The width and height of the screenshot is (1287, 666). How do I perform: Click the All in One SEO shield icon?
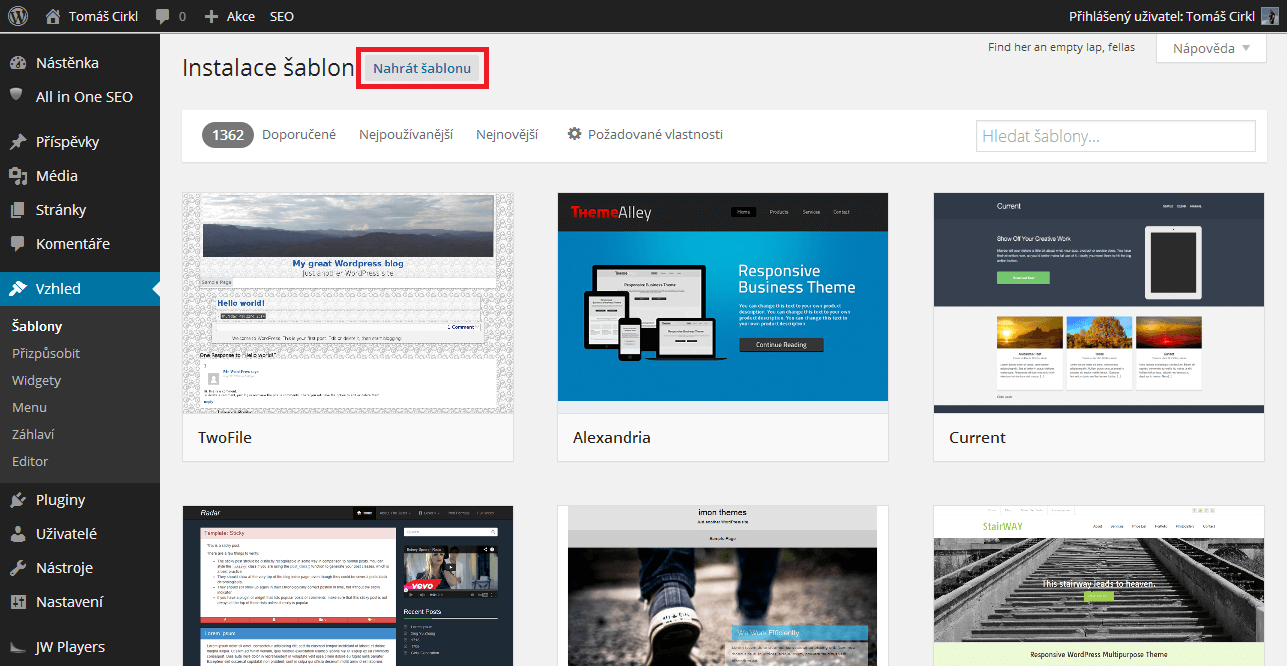tap(17, 95)
